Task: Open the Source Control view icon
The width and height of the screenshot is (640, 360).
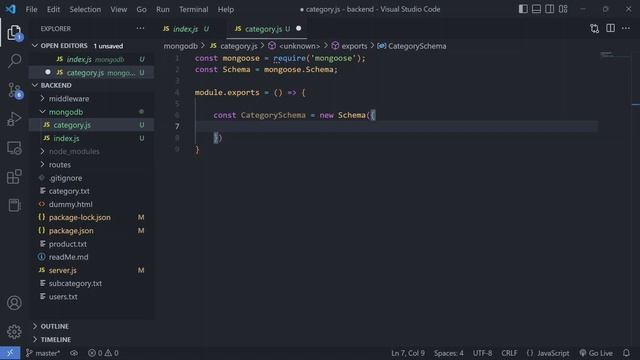Action: (14, 90)
